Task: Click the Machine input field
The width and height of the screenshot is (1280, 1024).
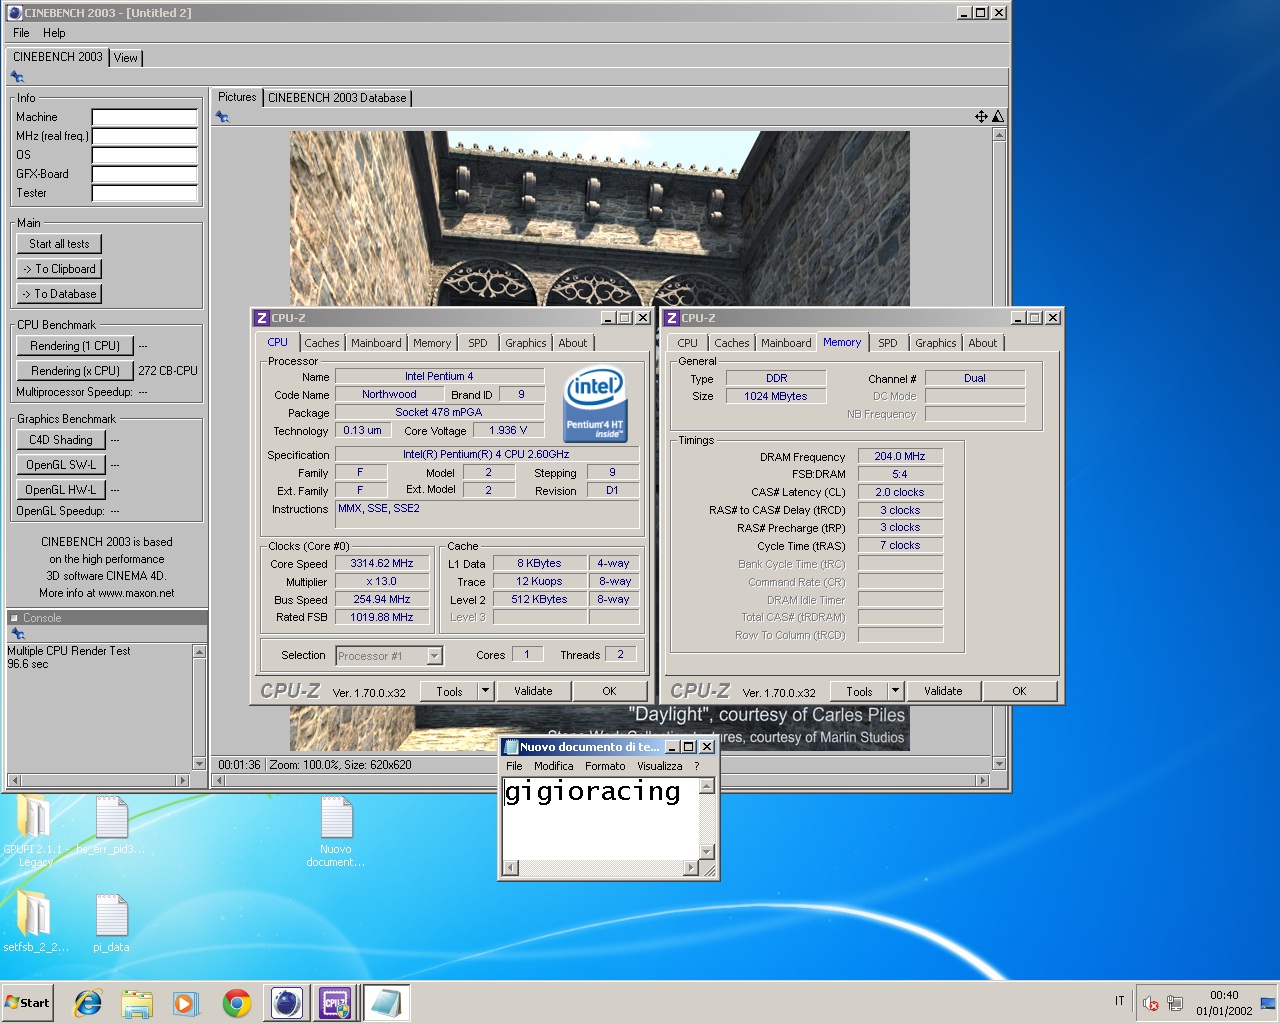Action: click(x=145, y=117)
